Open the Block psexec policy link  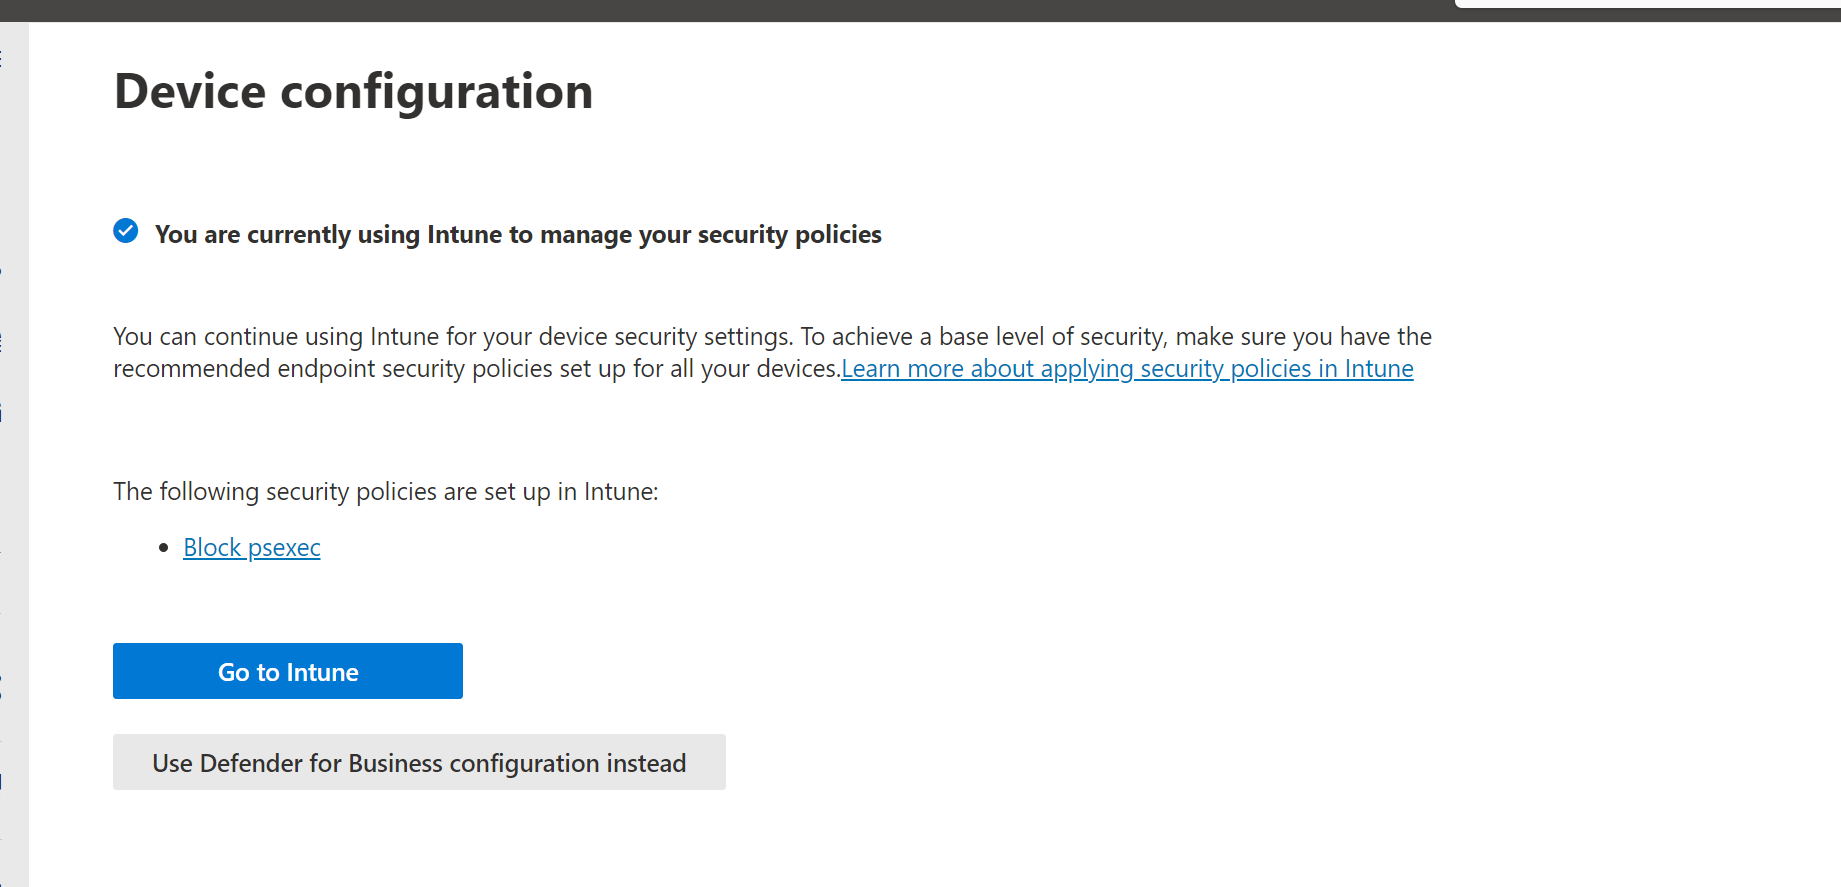tap(251, 548)
